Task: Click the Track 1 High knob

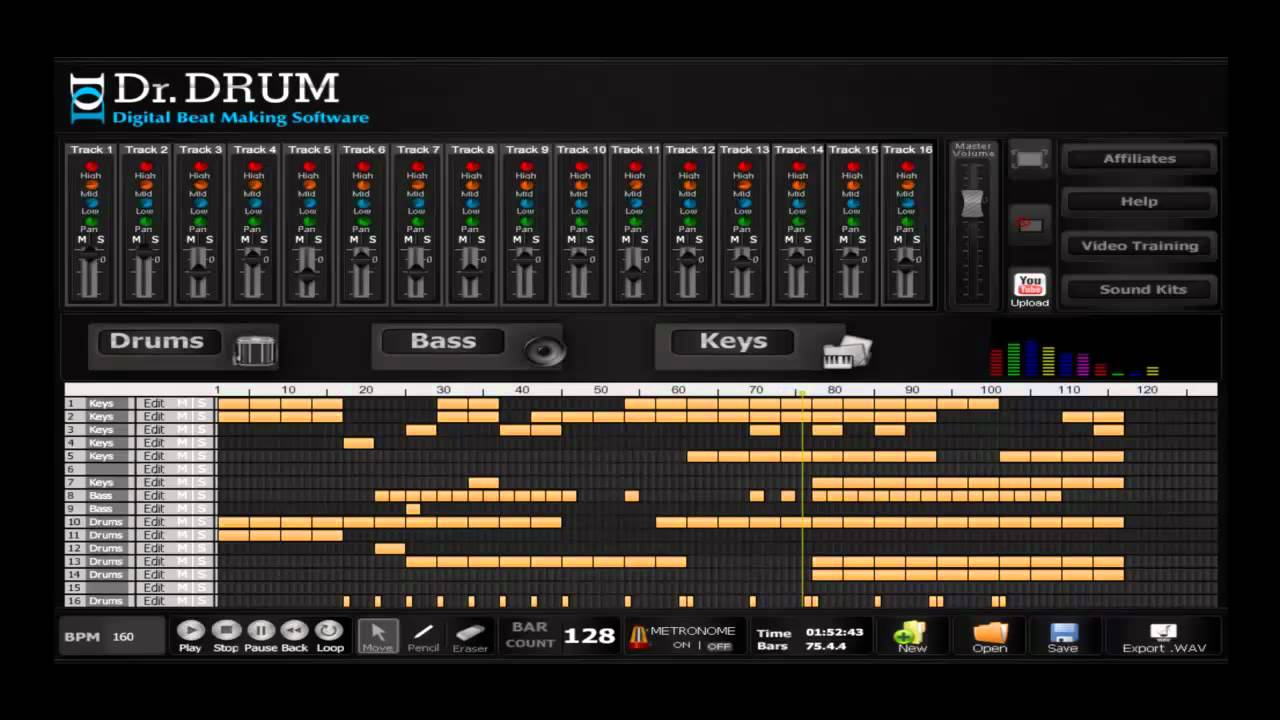Action: (x=91, y=166)
